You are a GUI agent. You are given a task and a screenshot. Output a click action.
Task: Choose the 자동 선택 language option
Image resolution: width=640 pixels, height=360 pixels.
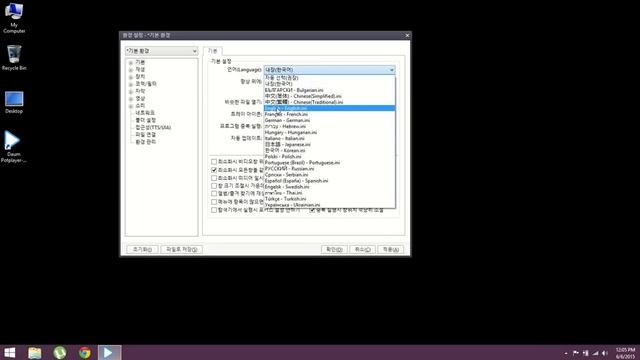click(x=329, y=78)
